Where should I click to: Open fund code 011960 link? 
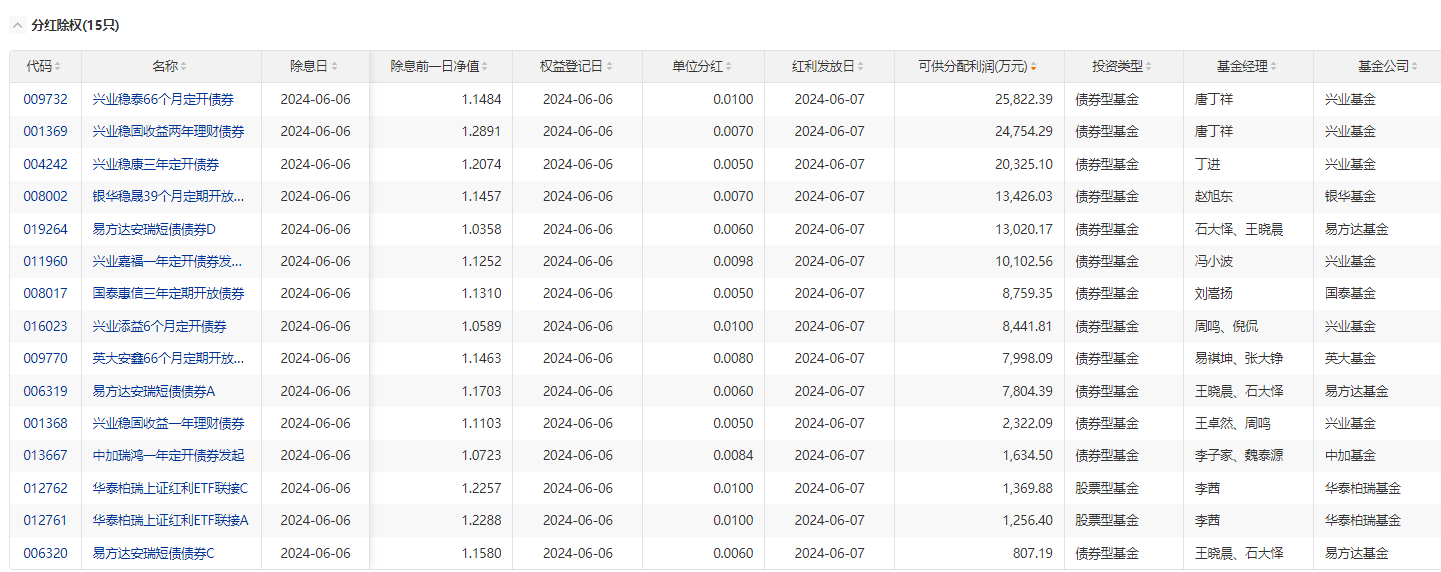[x=45, y=261]
